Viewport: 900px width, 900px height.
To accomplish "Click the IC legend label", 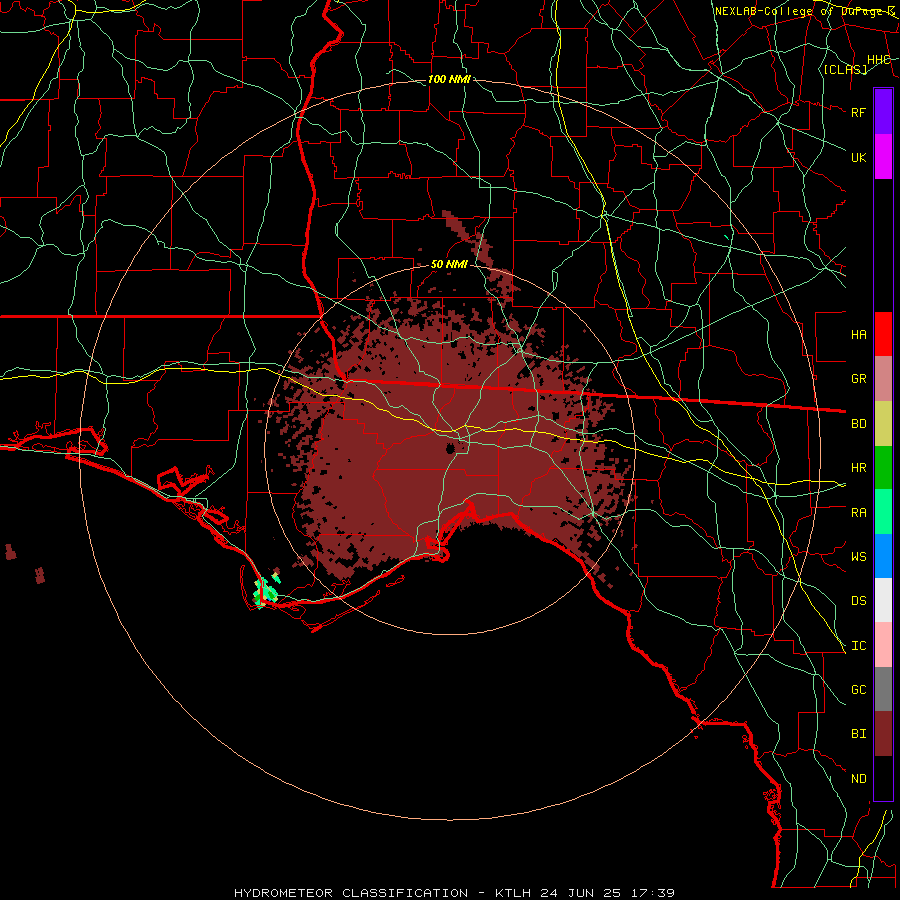I will [859, 646].
